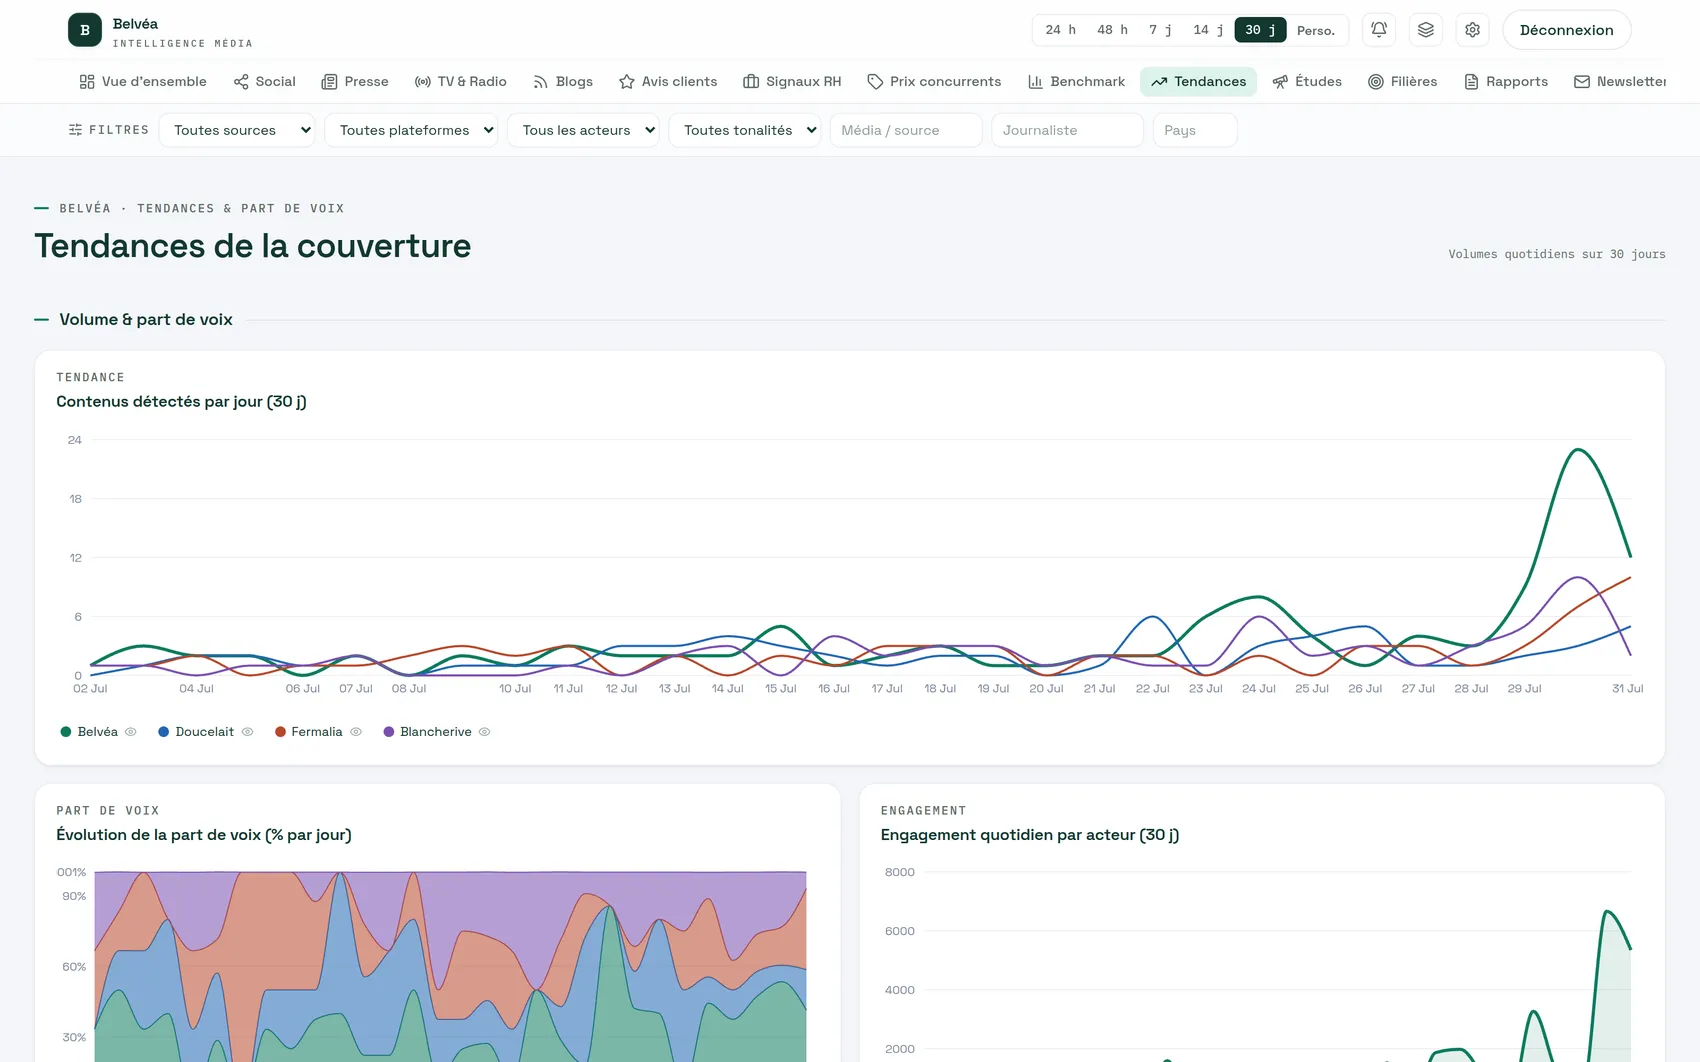
Task: Open the Filières section
Action: pyautogui.click(x=1402, y=82)
